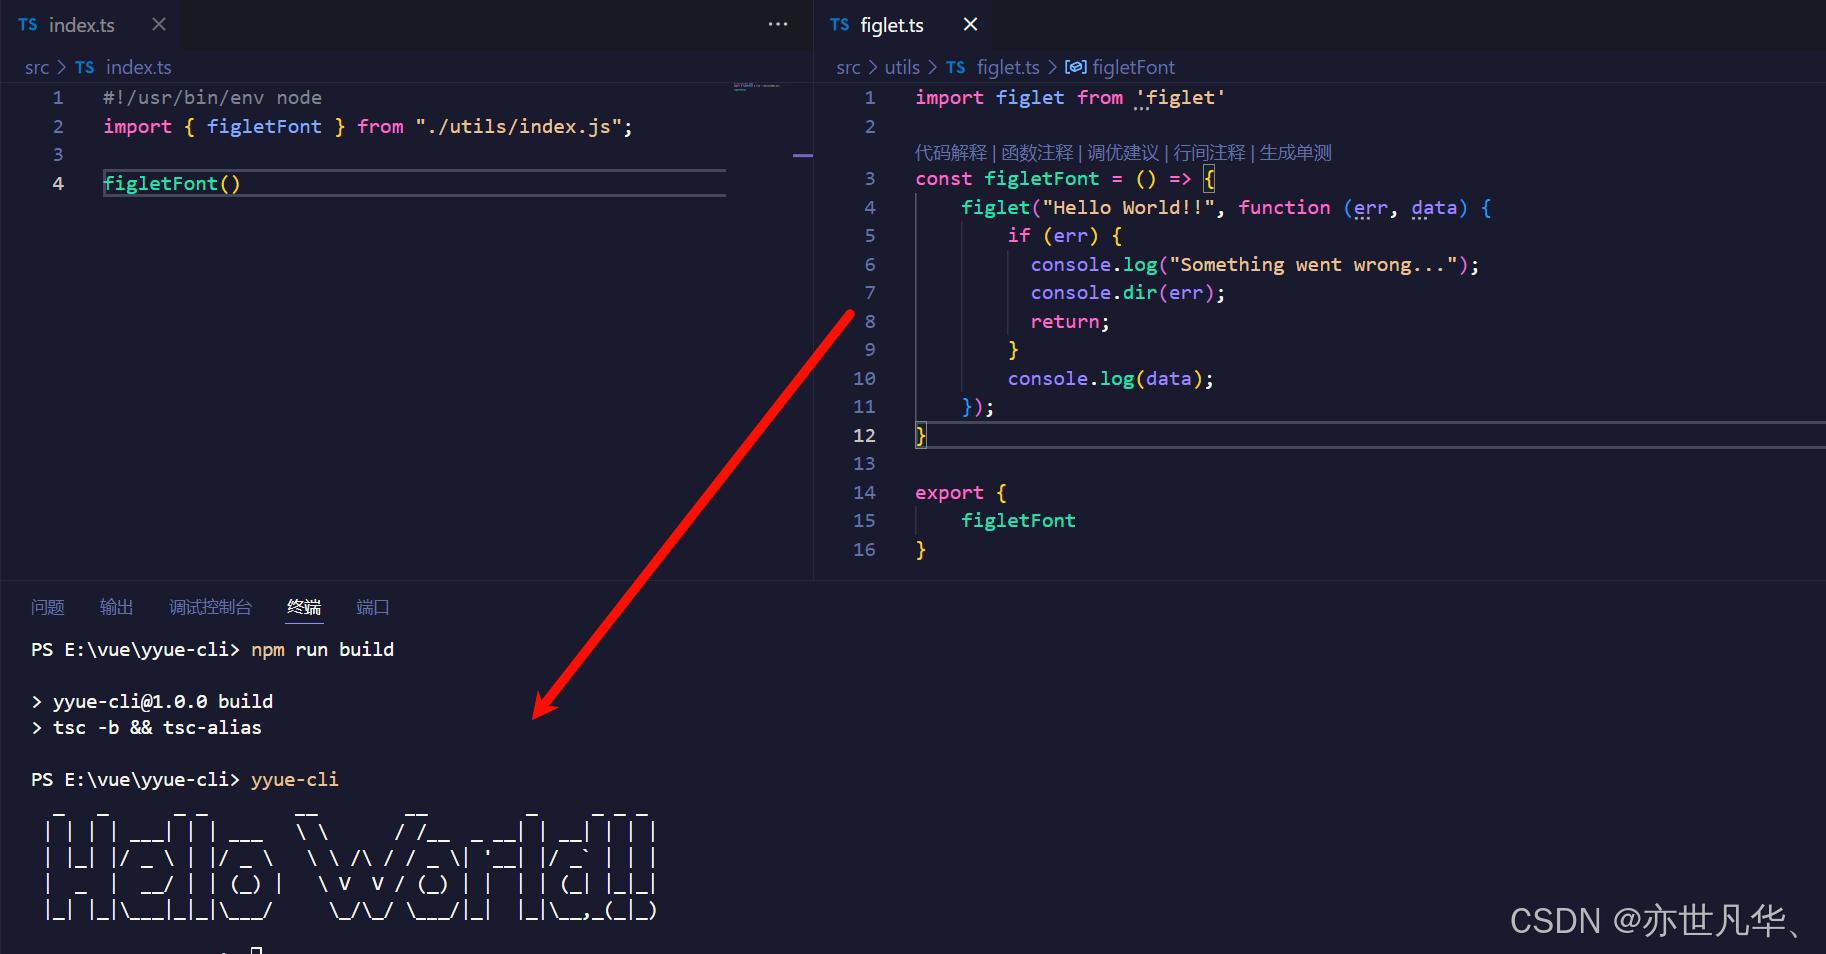Click the TS icon on the index.ts tab
This screenshot has height=954, width=1826.
click(x=28, y=25)
